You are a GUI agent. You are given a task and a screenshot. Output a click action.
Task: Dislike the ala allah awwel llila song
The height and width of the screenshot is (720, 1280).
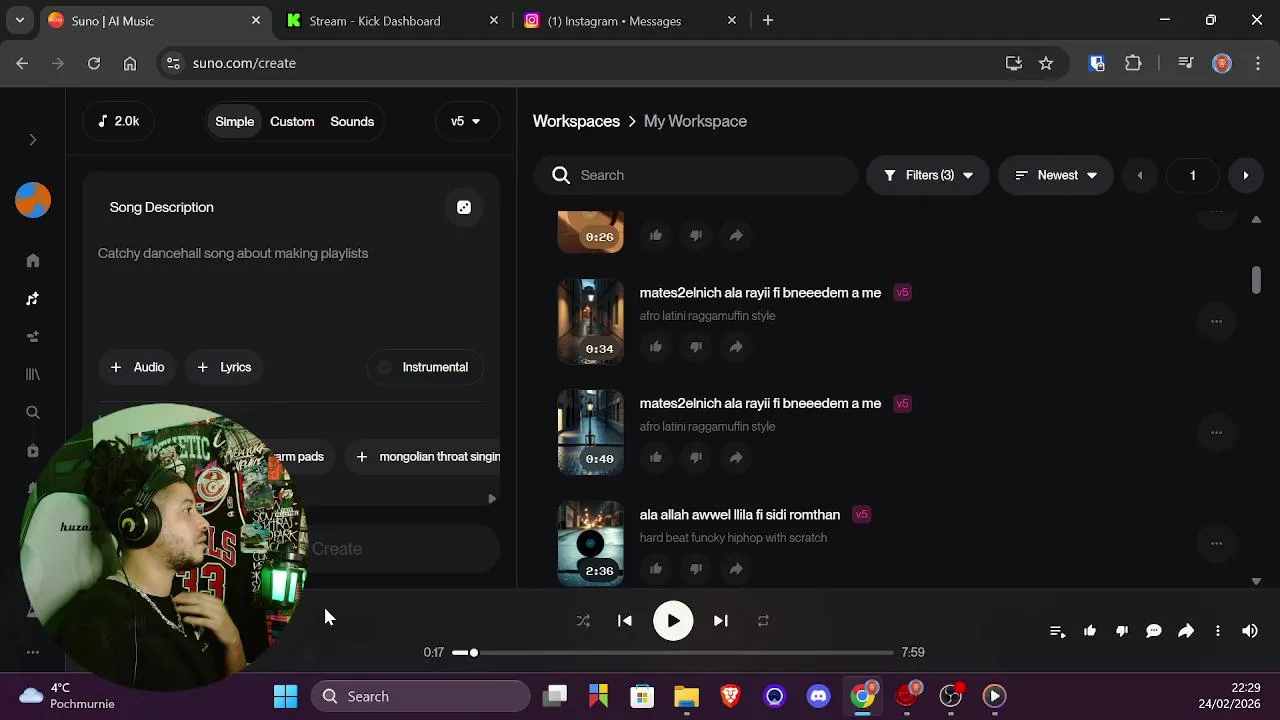click(696, 569)
